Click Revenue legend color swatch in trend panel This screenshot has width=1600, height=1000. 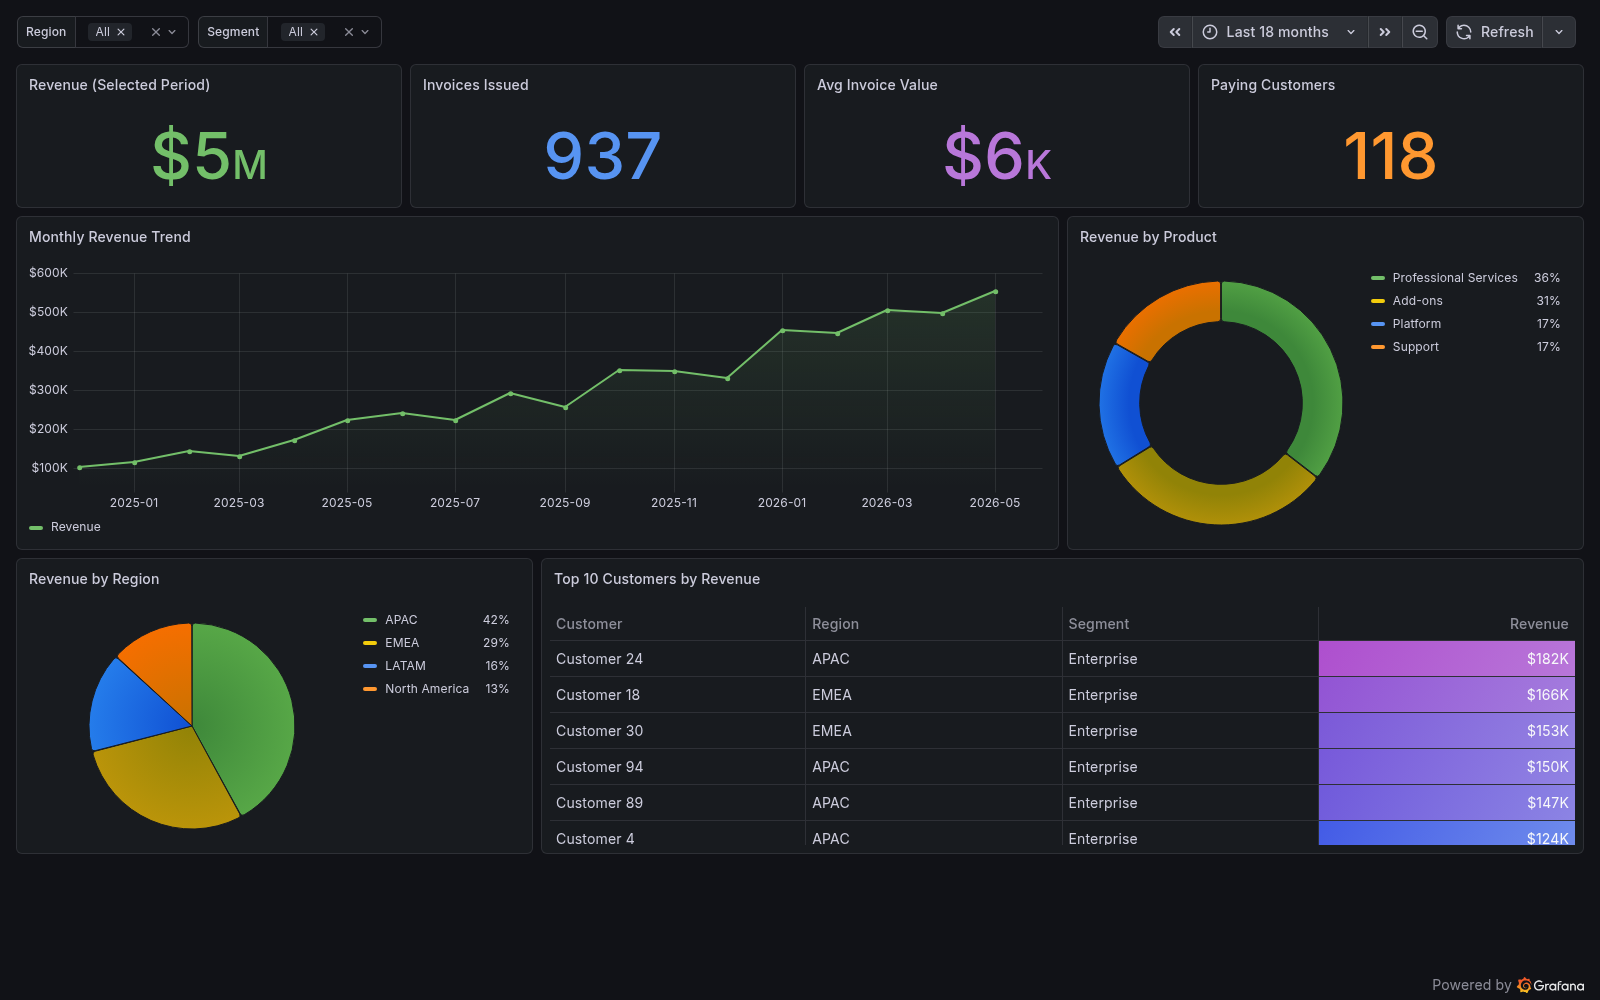[36, 527]
